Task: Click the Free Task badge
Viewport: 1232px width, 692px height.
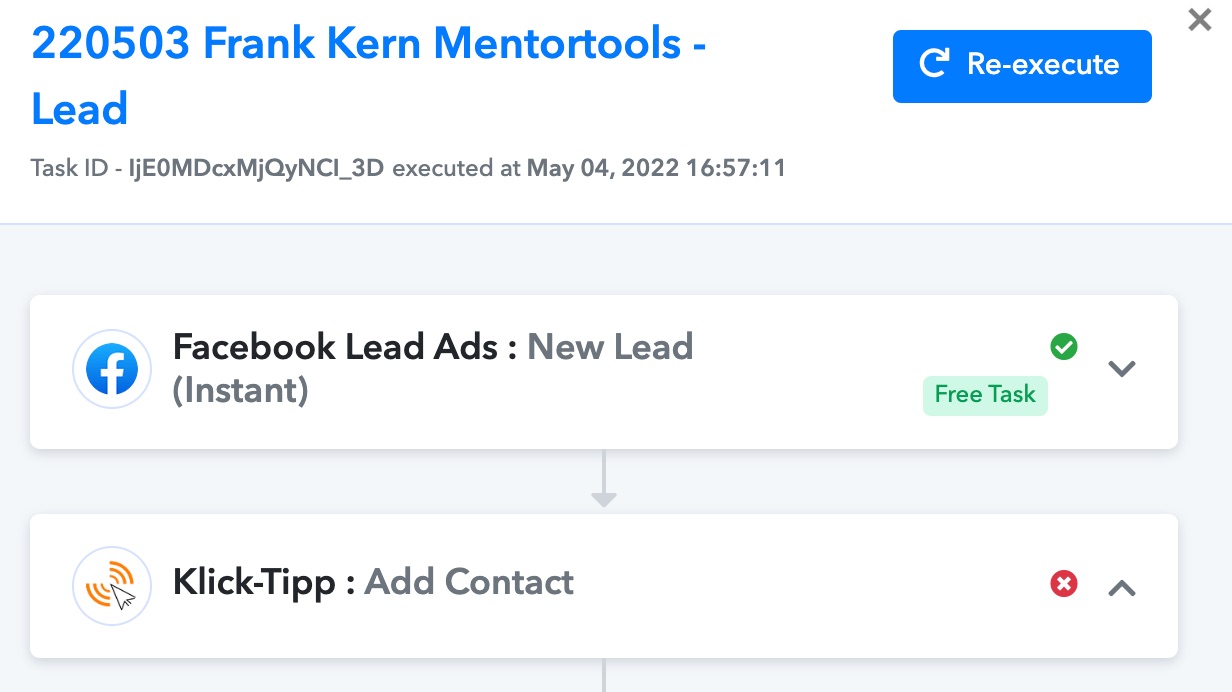Action: click(985, 395)
